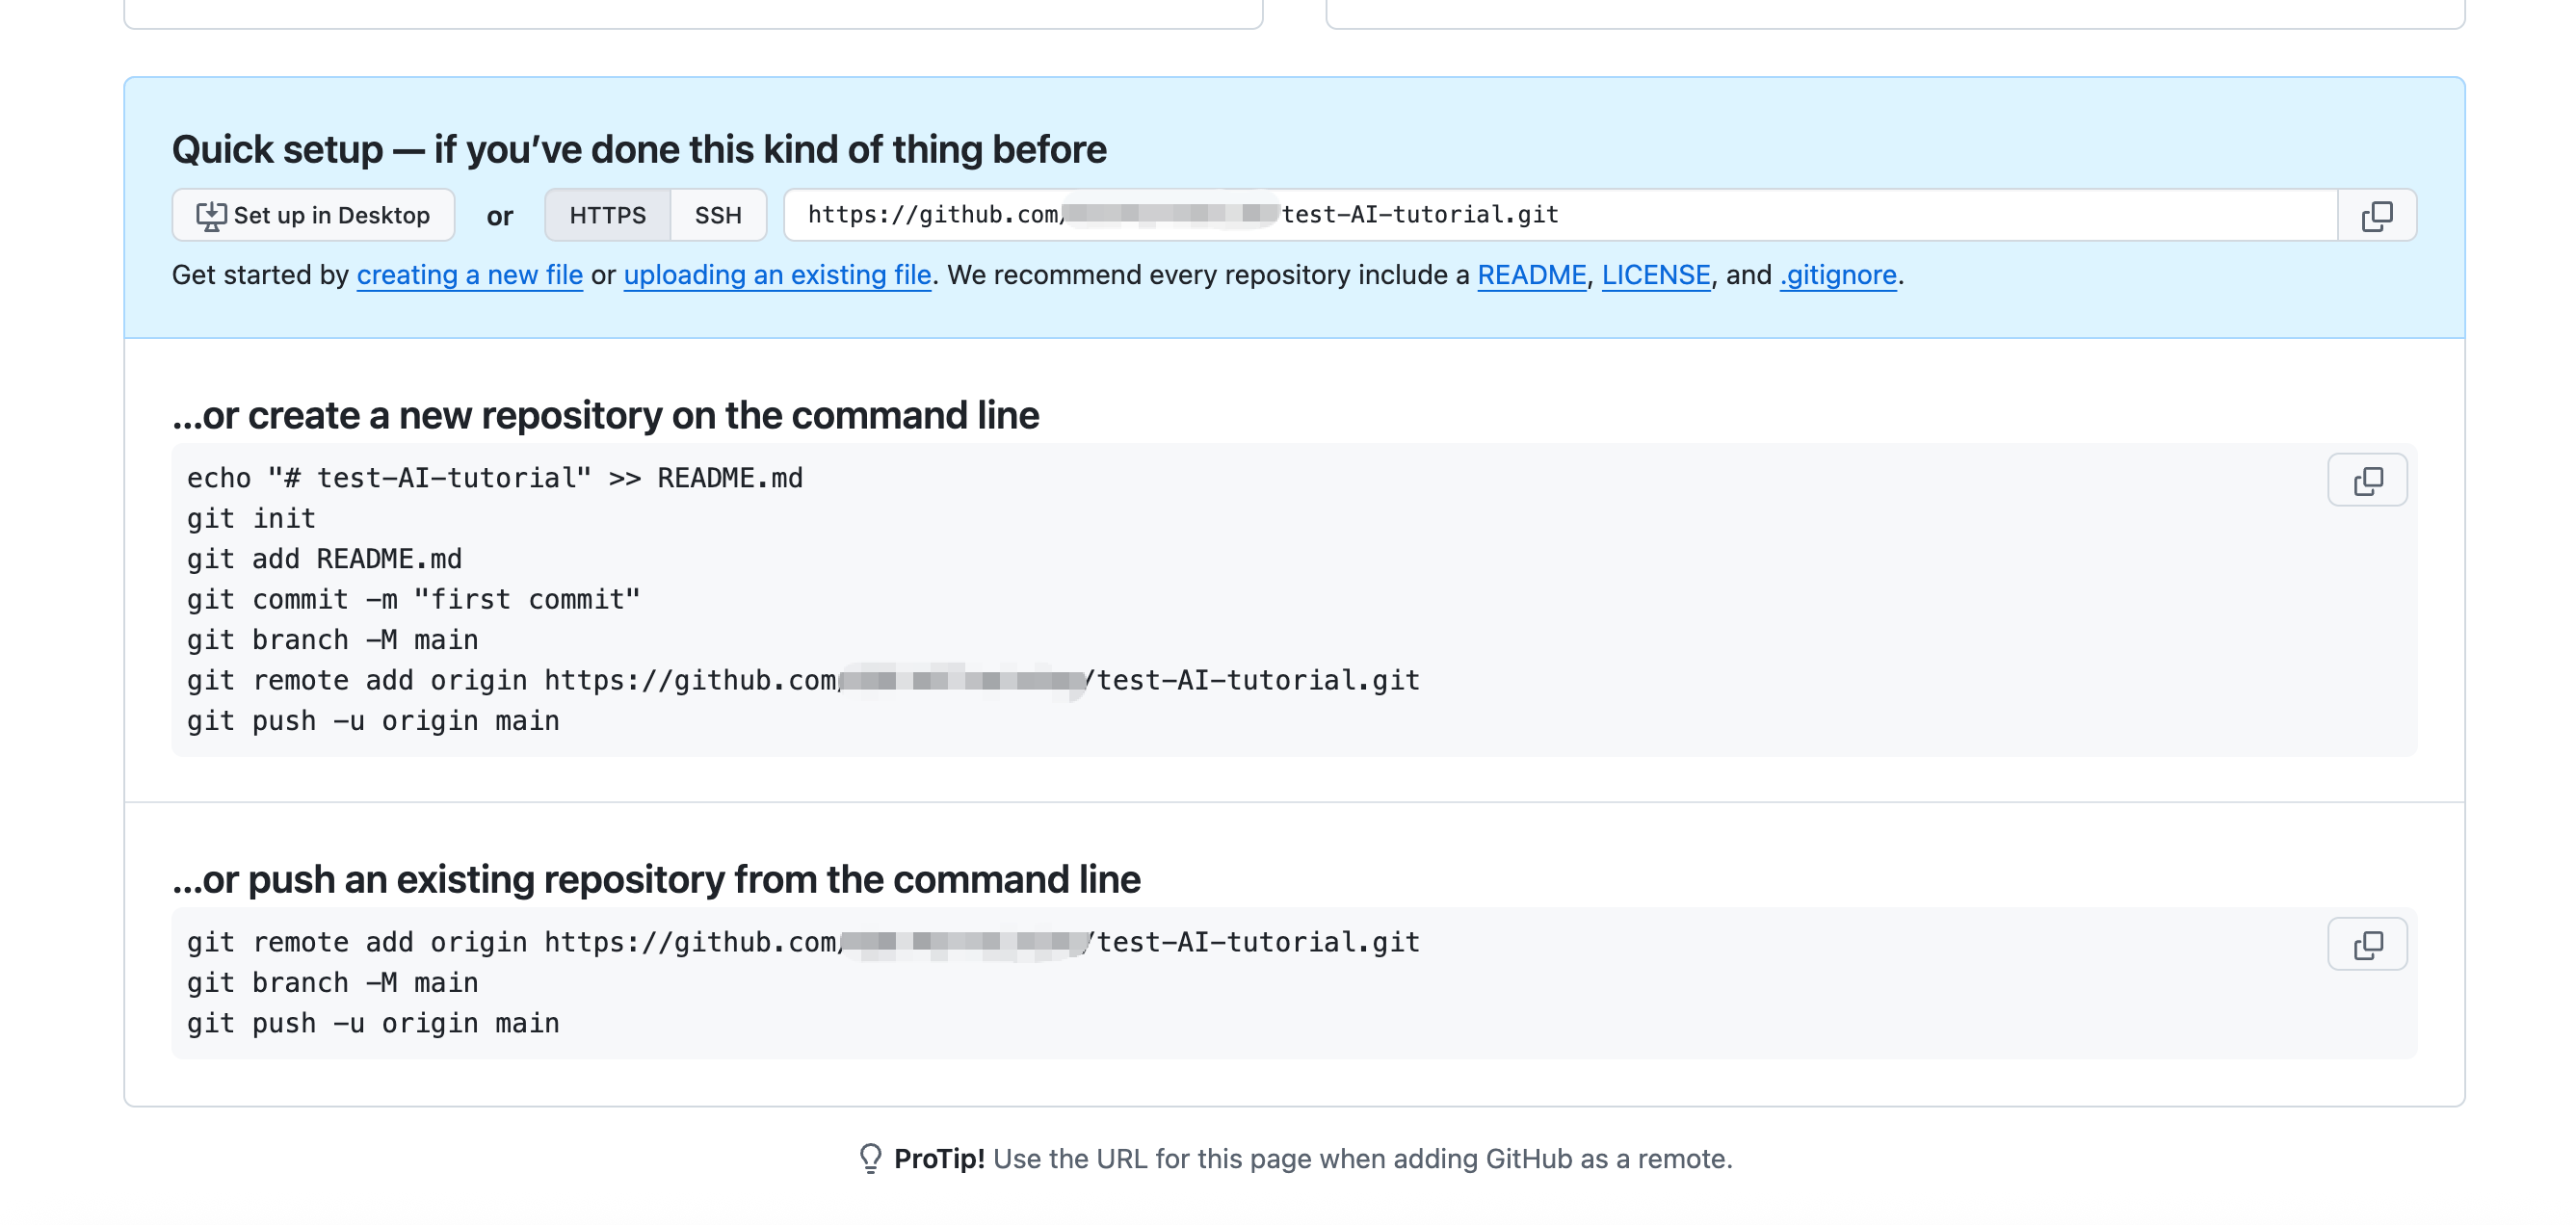2576x1225 pixels.
Task: Copy the push existing repository commands
Action: pos(2367,945)
